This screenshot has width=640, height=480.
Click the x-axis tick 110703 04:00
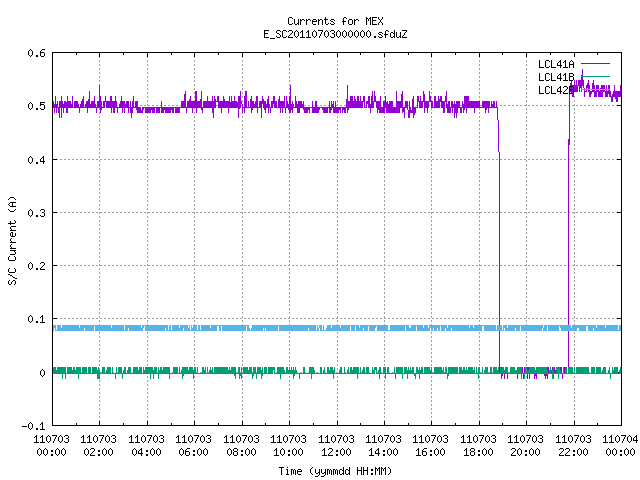[146, 446]
